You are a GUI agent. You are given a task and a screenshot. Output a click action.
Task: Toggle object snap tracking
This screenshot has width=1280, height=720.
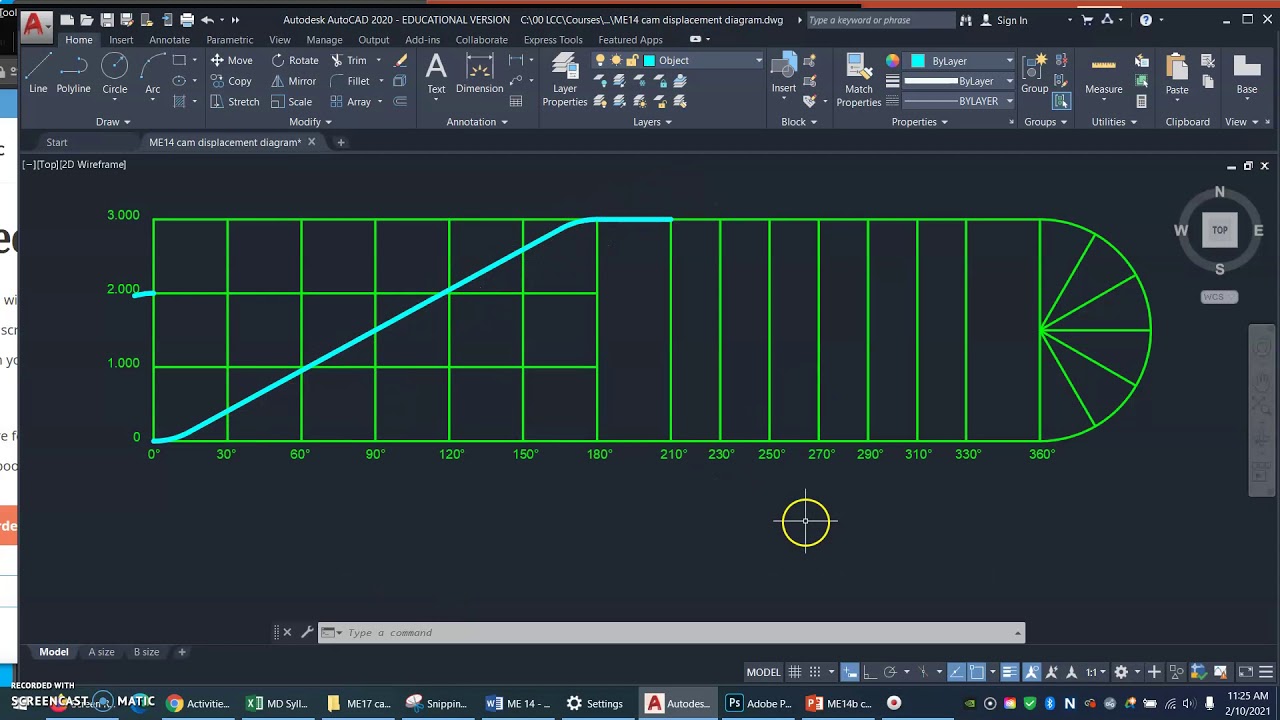click(x=957, y=672)
